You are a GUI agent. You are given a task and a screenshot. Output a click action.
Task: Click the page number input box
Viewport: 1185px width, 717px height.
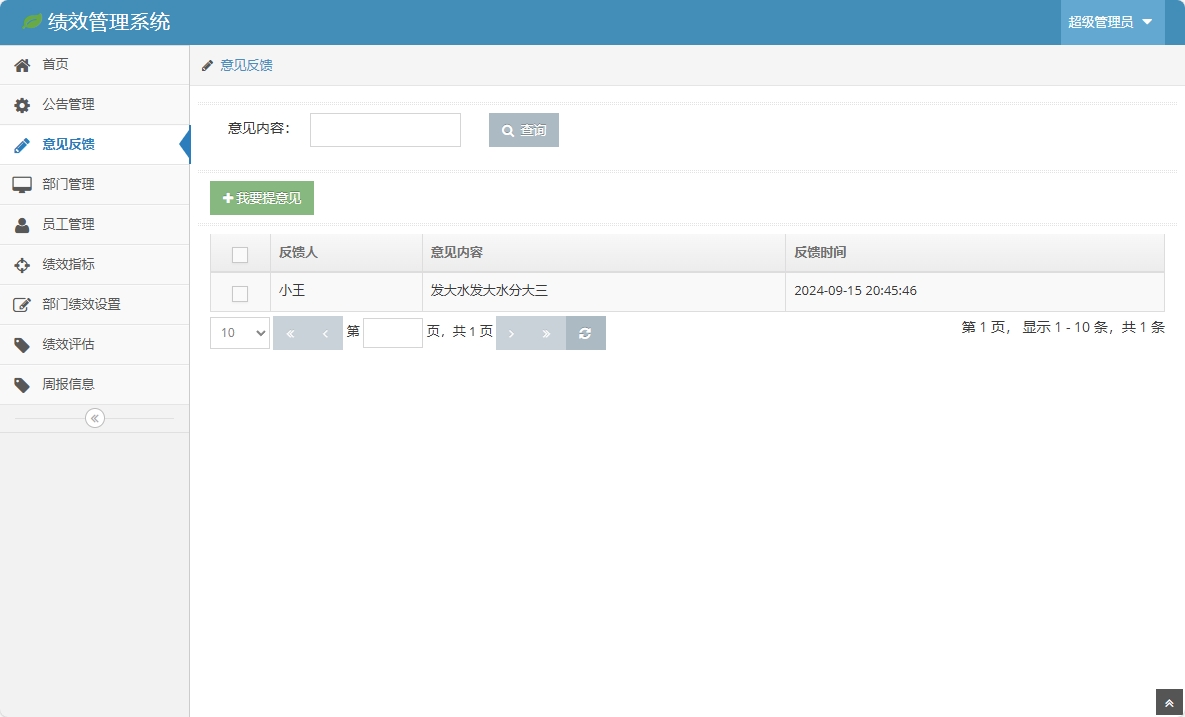(393, 333)
